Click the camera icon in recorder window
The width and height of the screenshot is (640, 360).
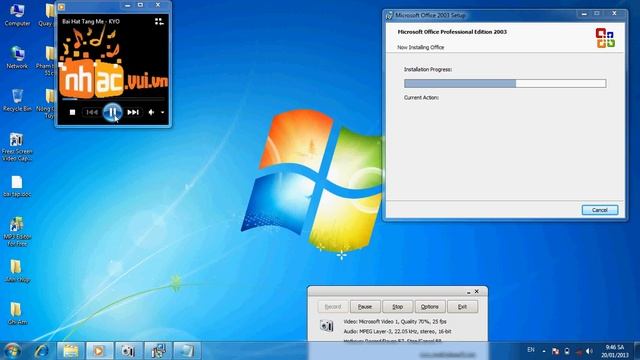click(x=327, y=326)
